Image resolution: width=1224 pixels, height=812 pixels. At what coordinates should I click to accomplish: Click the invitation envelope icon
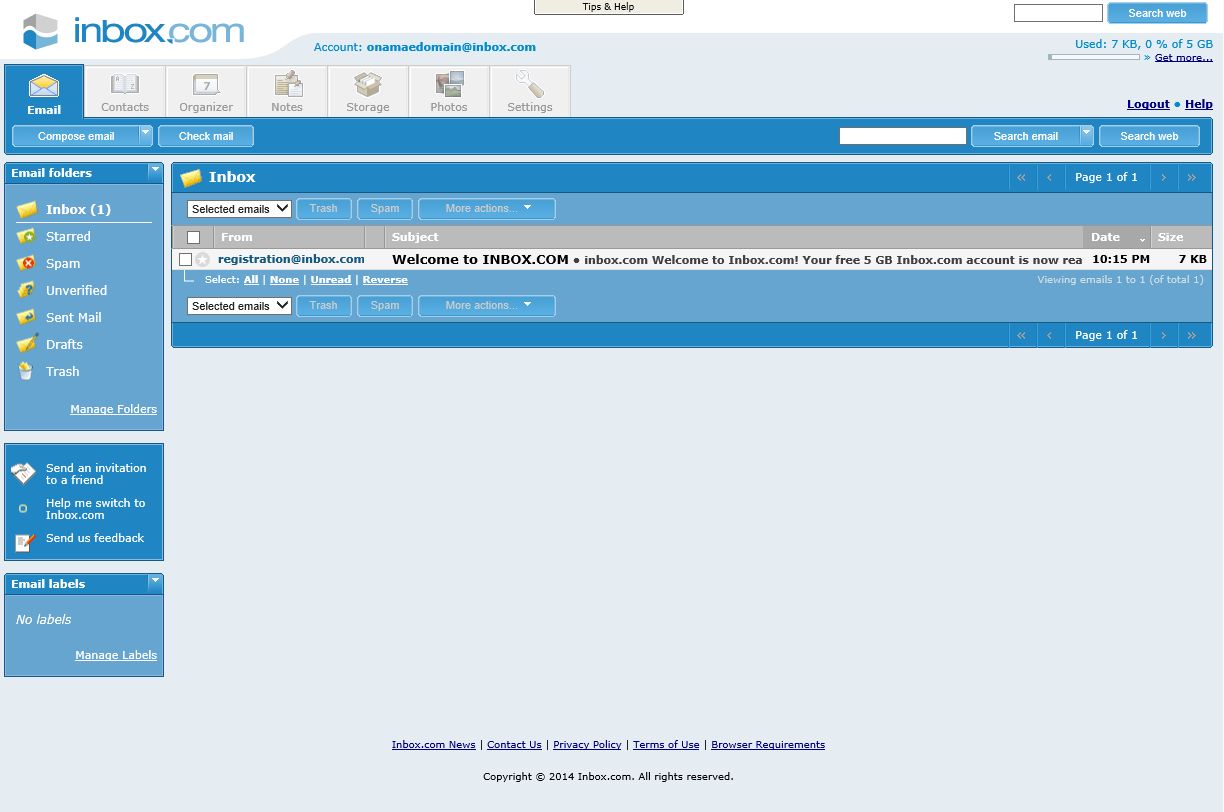[23, 474]
